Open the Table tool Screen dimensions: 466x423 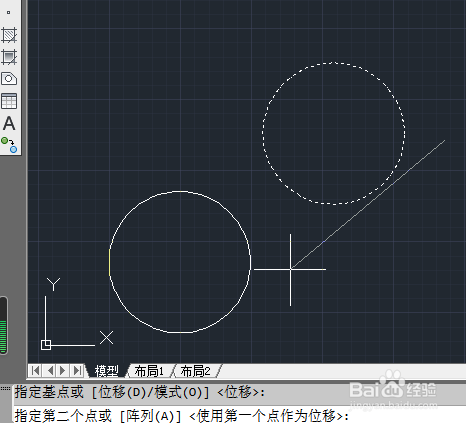9,101
